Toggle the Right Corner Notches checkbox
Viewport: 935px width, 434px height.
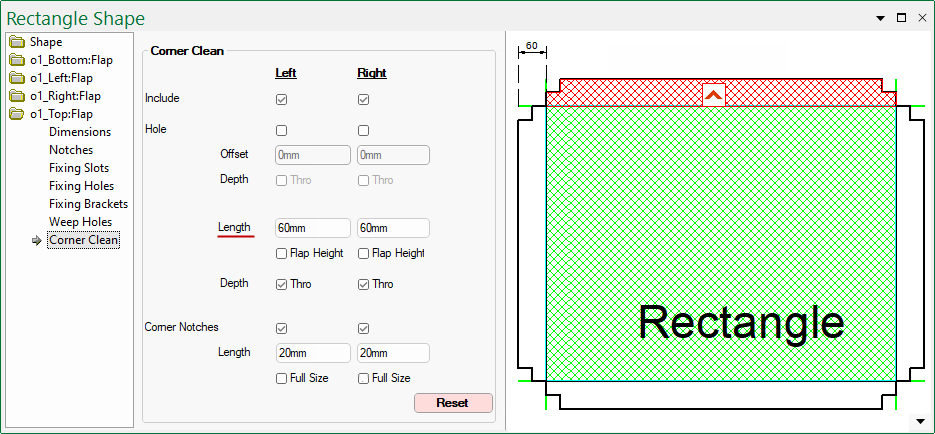tap(363, 328)
